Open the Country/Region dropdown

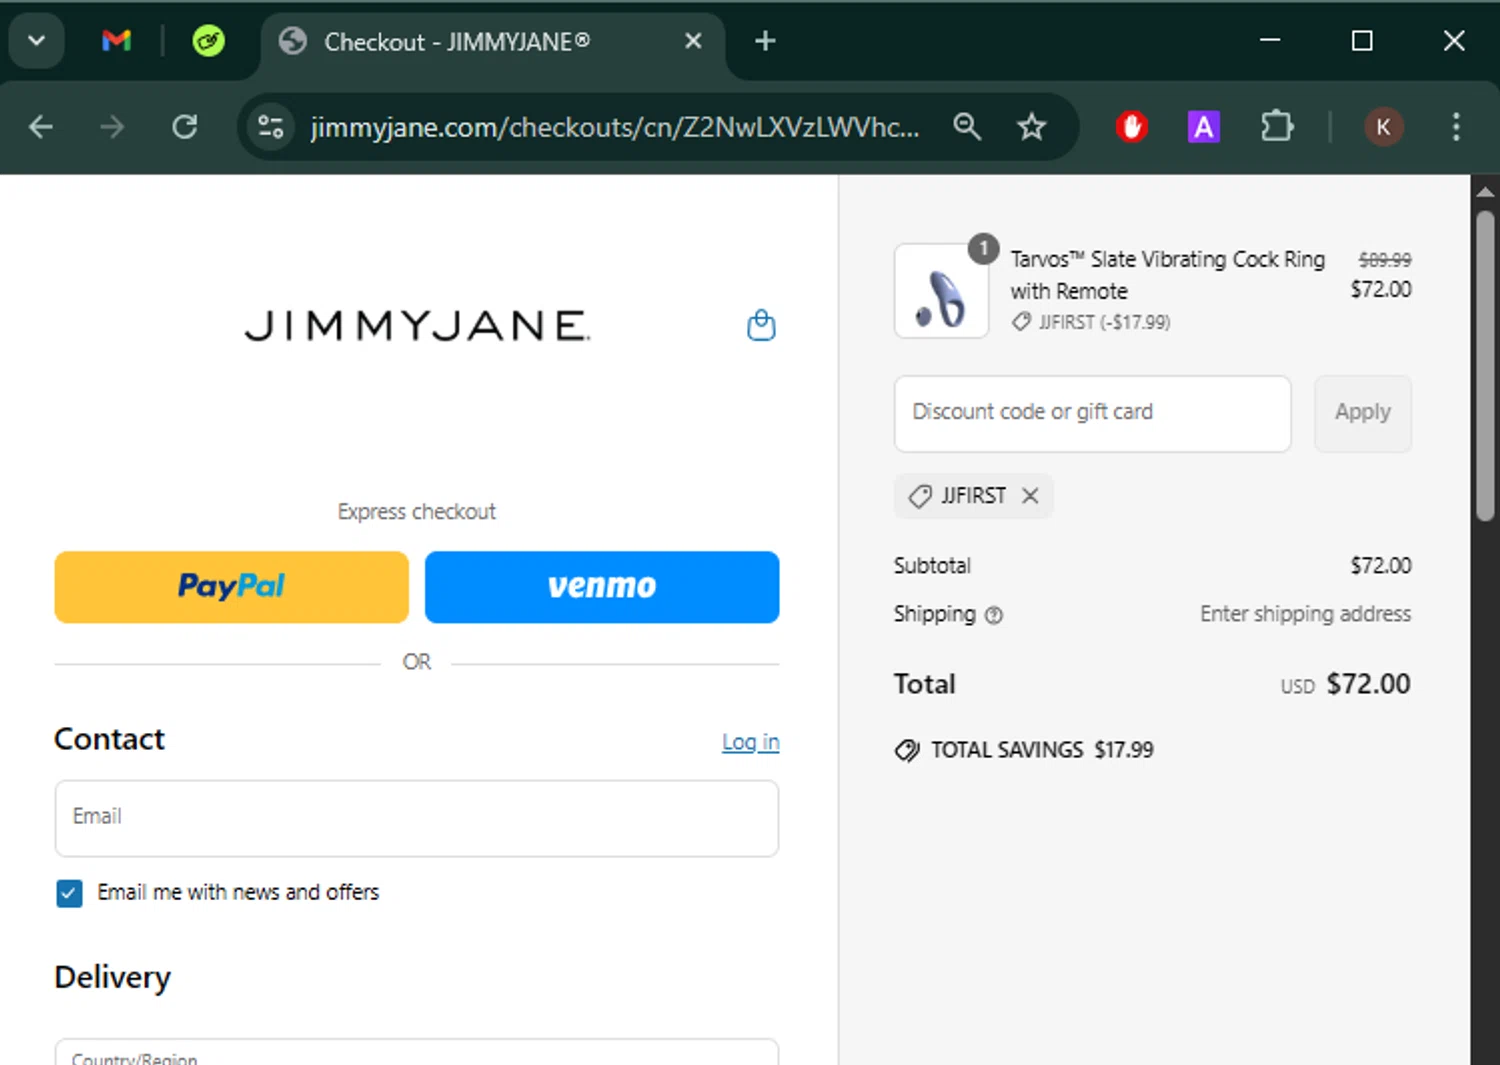(417, 1052)
